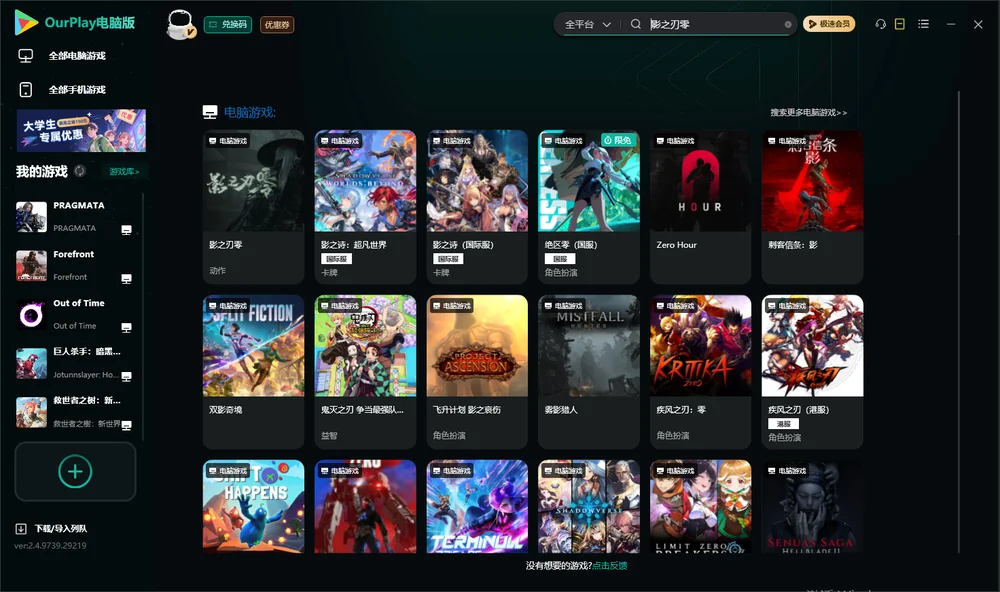The width and height of the screenshot is (1000, 592).
Task: Select 巨人杀手 Jotunnslayer in my games
Action: click(75, 363)
